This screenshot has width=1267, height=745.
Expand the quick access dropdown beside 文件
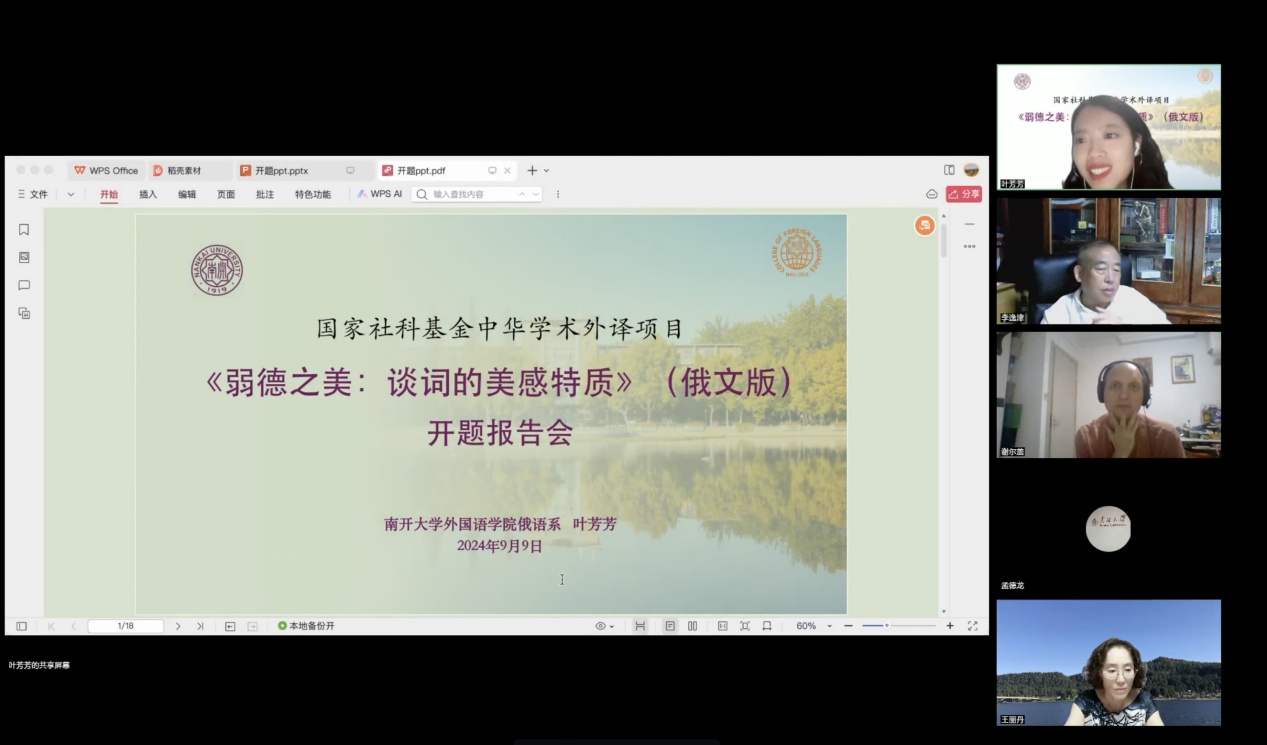coord(71,194)
